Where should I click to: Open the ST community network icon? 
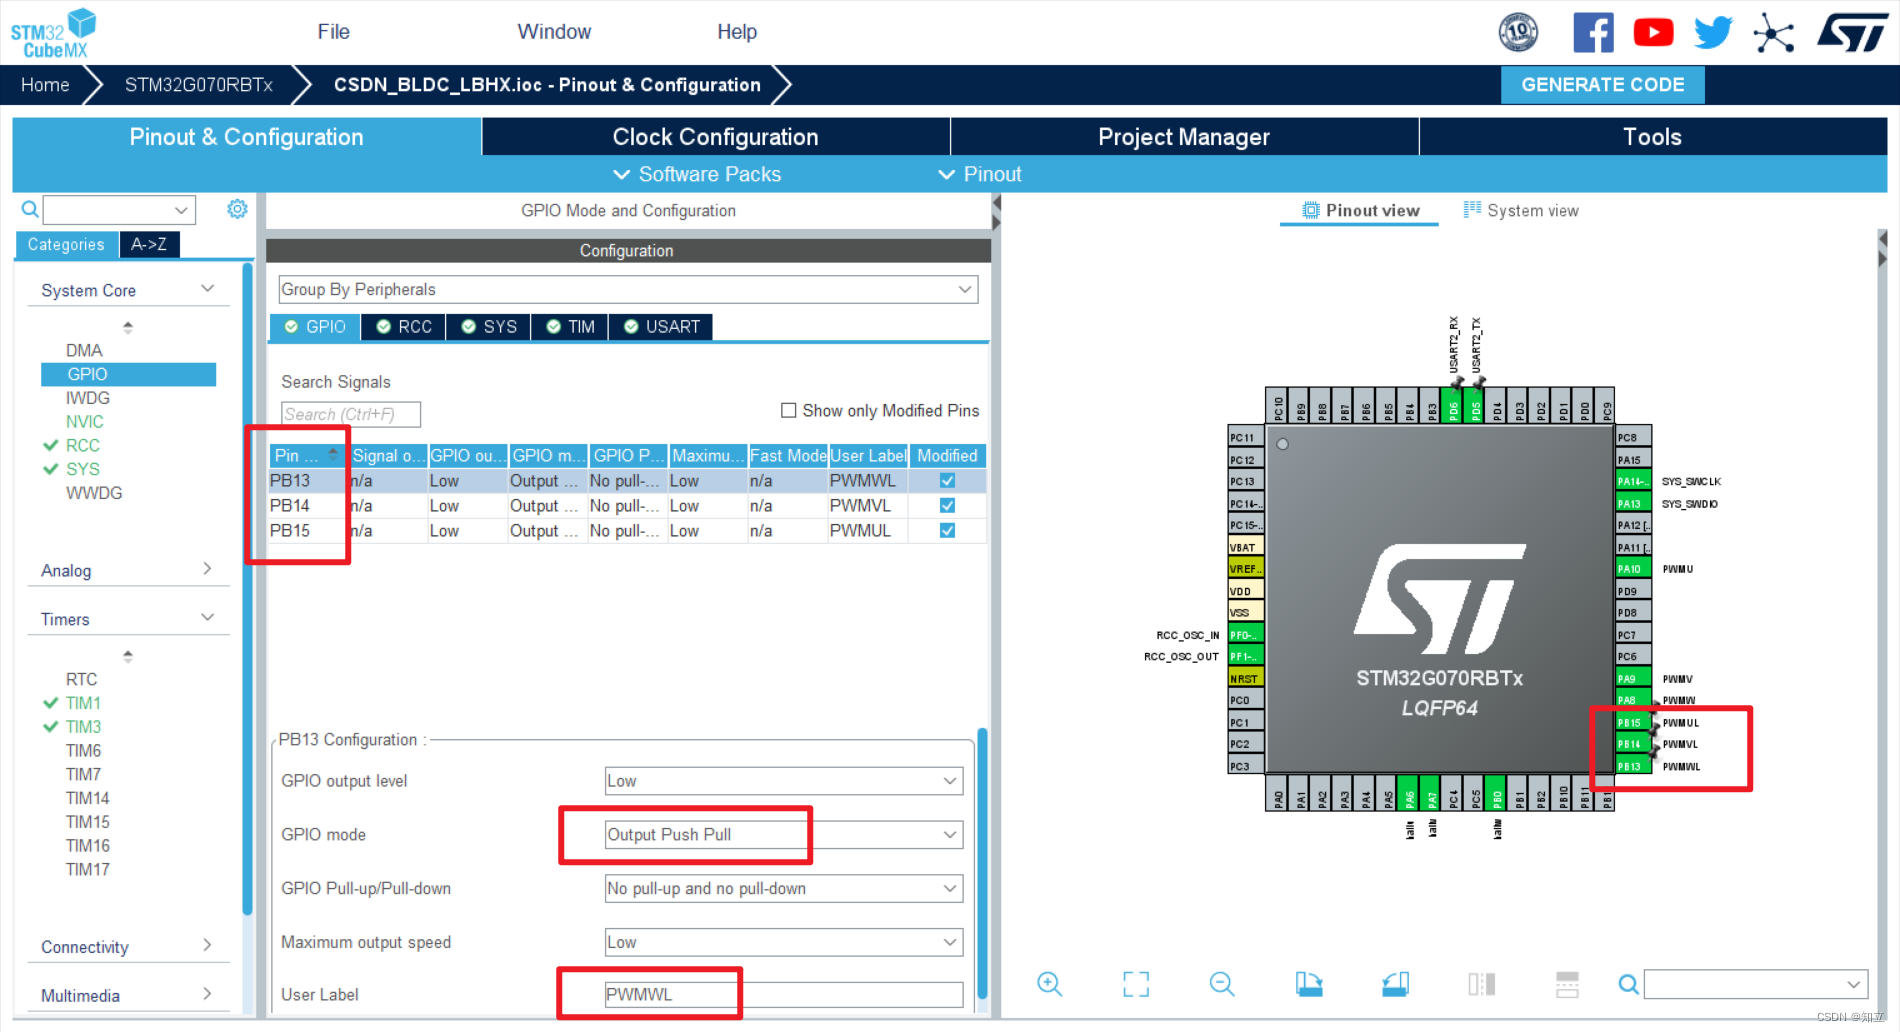click(1773, 32)
